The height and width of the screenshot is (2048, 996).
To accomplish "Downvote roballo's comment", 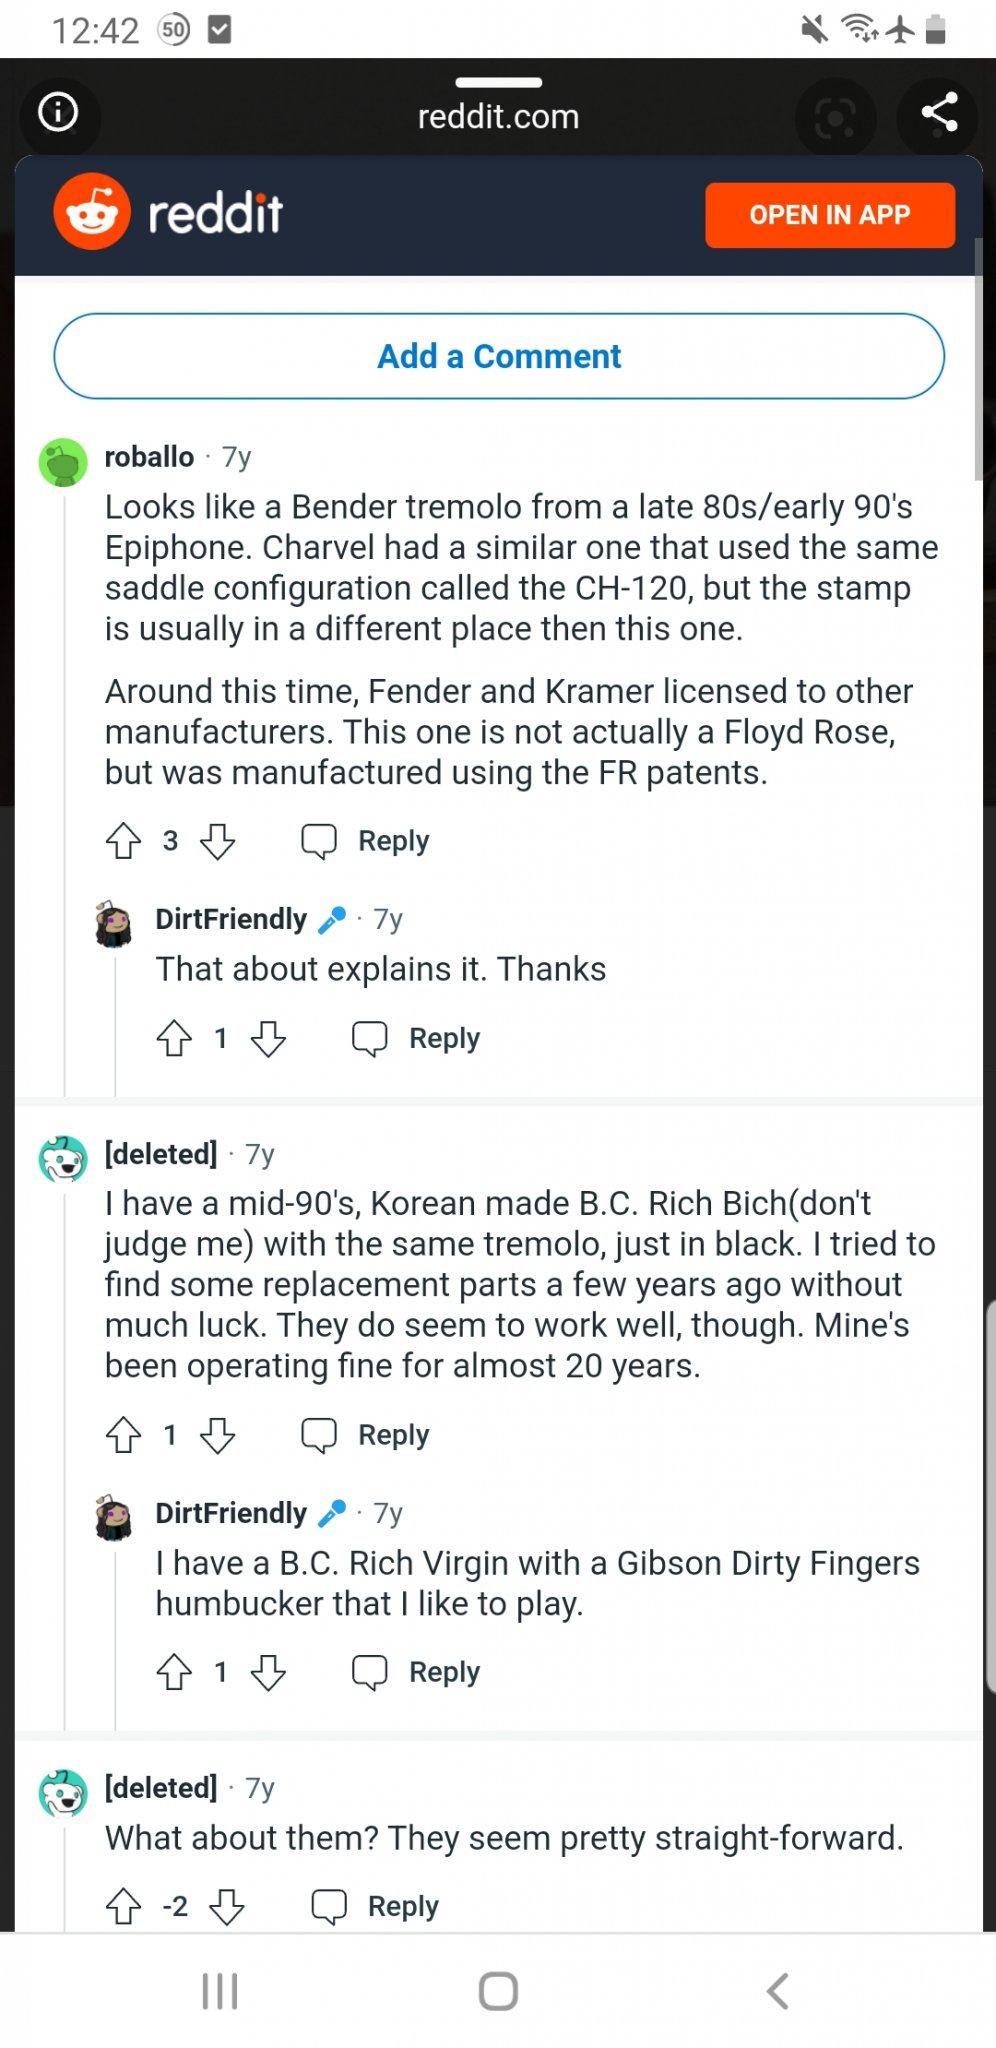I will (217, 841).
